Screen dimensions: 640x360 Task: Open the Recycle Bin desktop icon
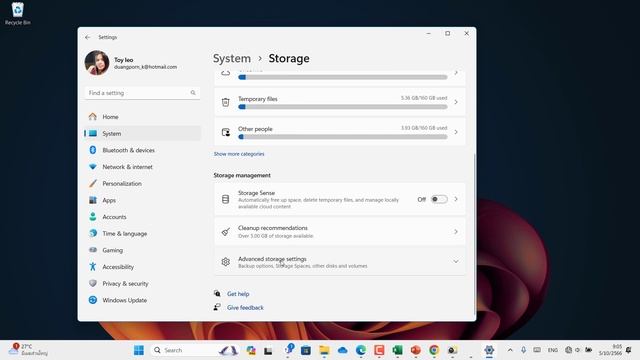18,13
